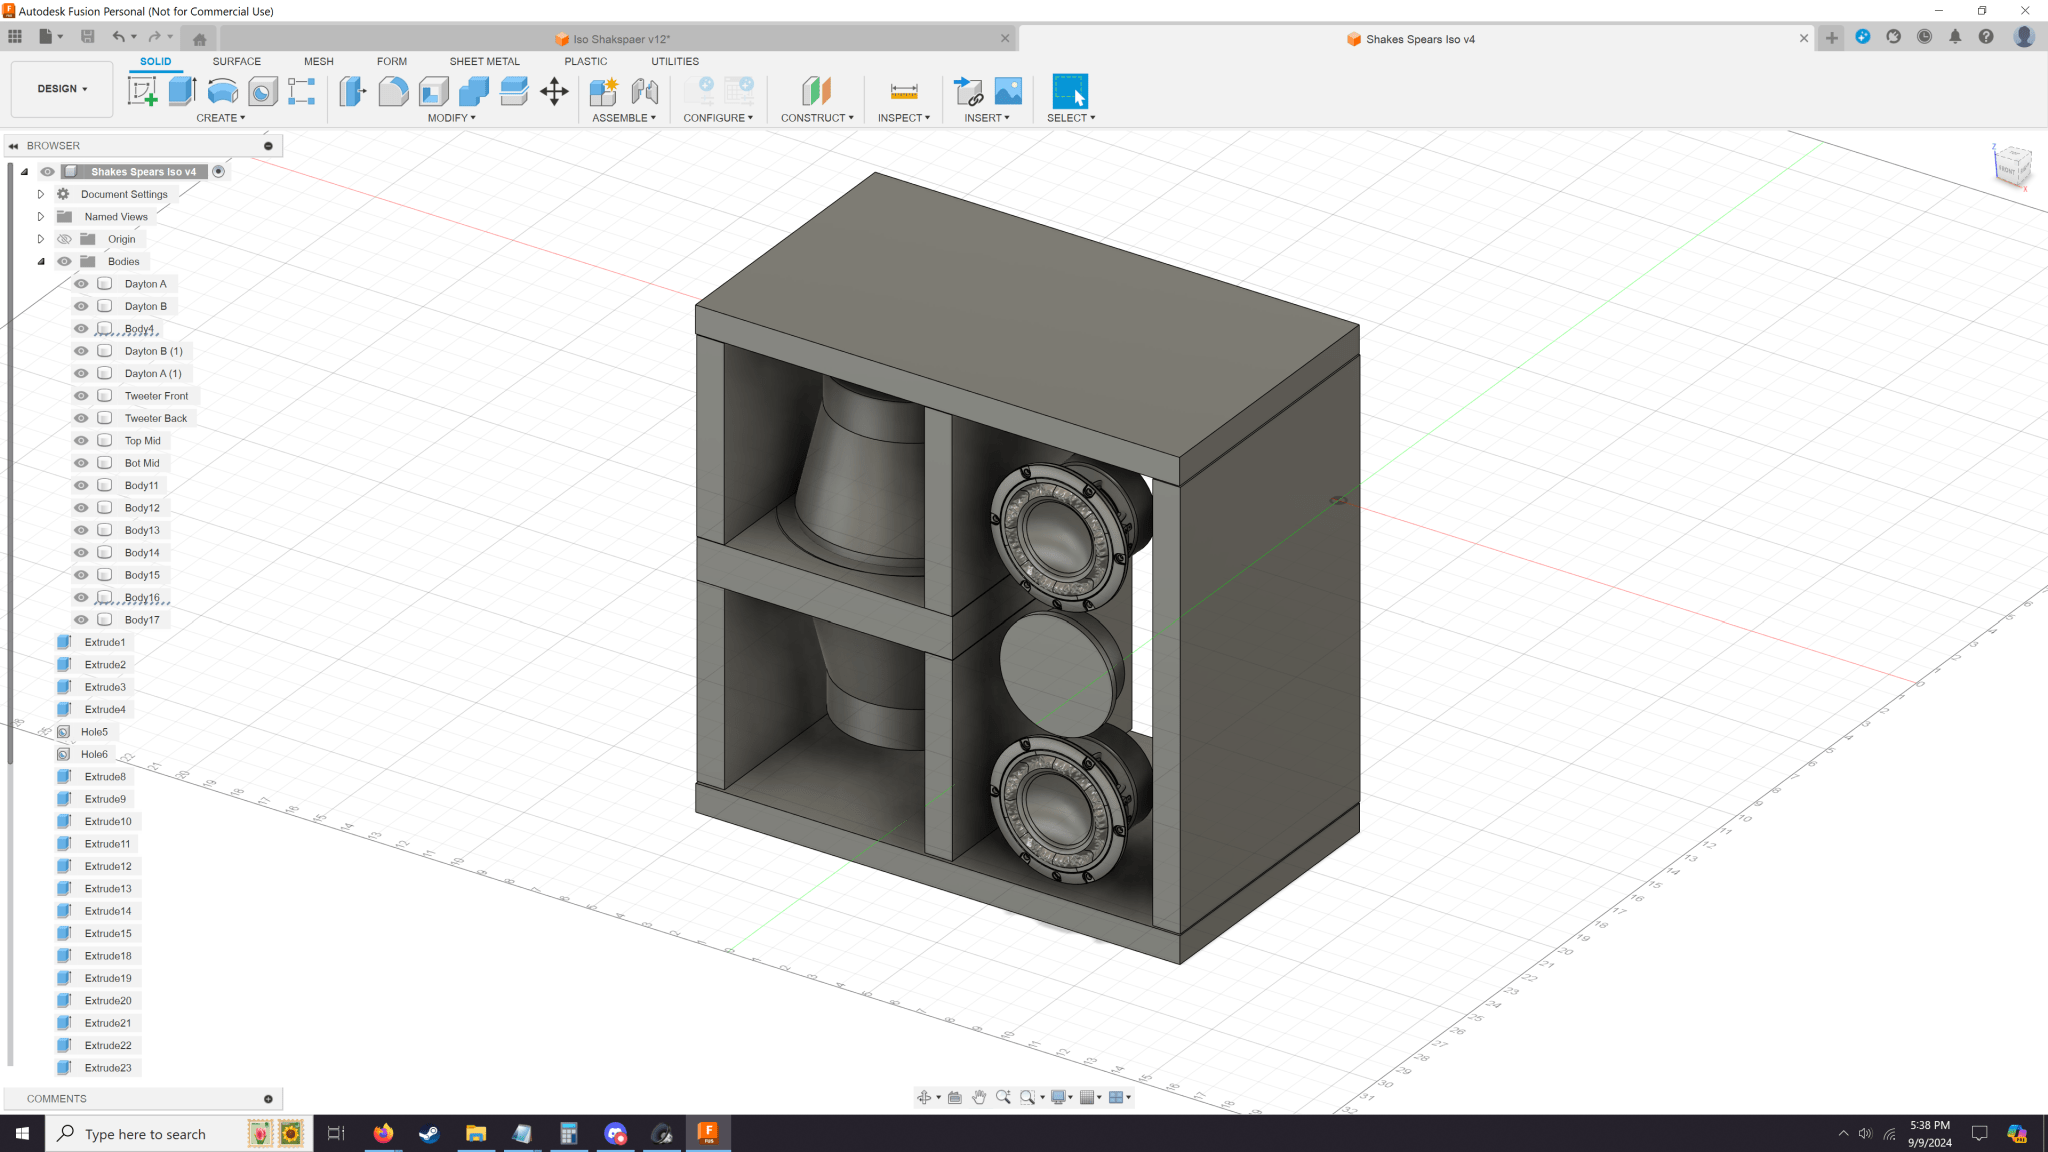Screen dimensions: 2048x1152
Task: Collapse the BROWSER panel
Action: click(x=14, y=146)
